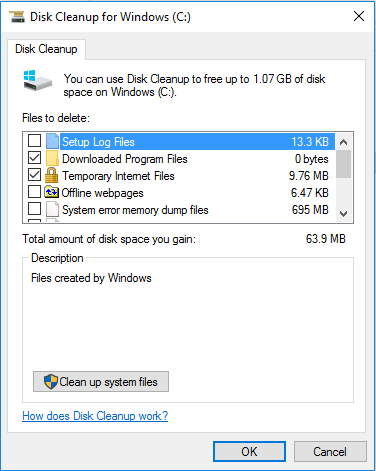Select the Offline webpages list row

(x=180, y=193)
